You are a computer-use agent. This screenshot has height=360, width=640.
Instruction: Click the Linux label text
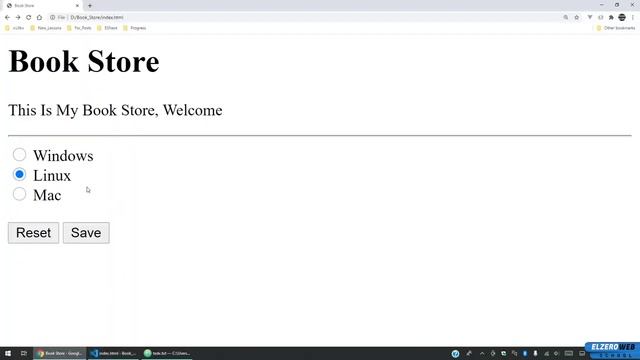[52, 176]
